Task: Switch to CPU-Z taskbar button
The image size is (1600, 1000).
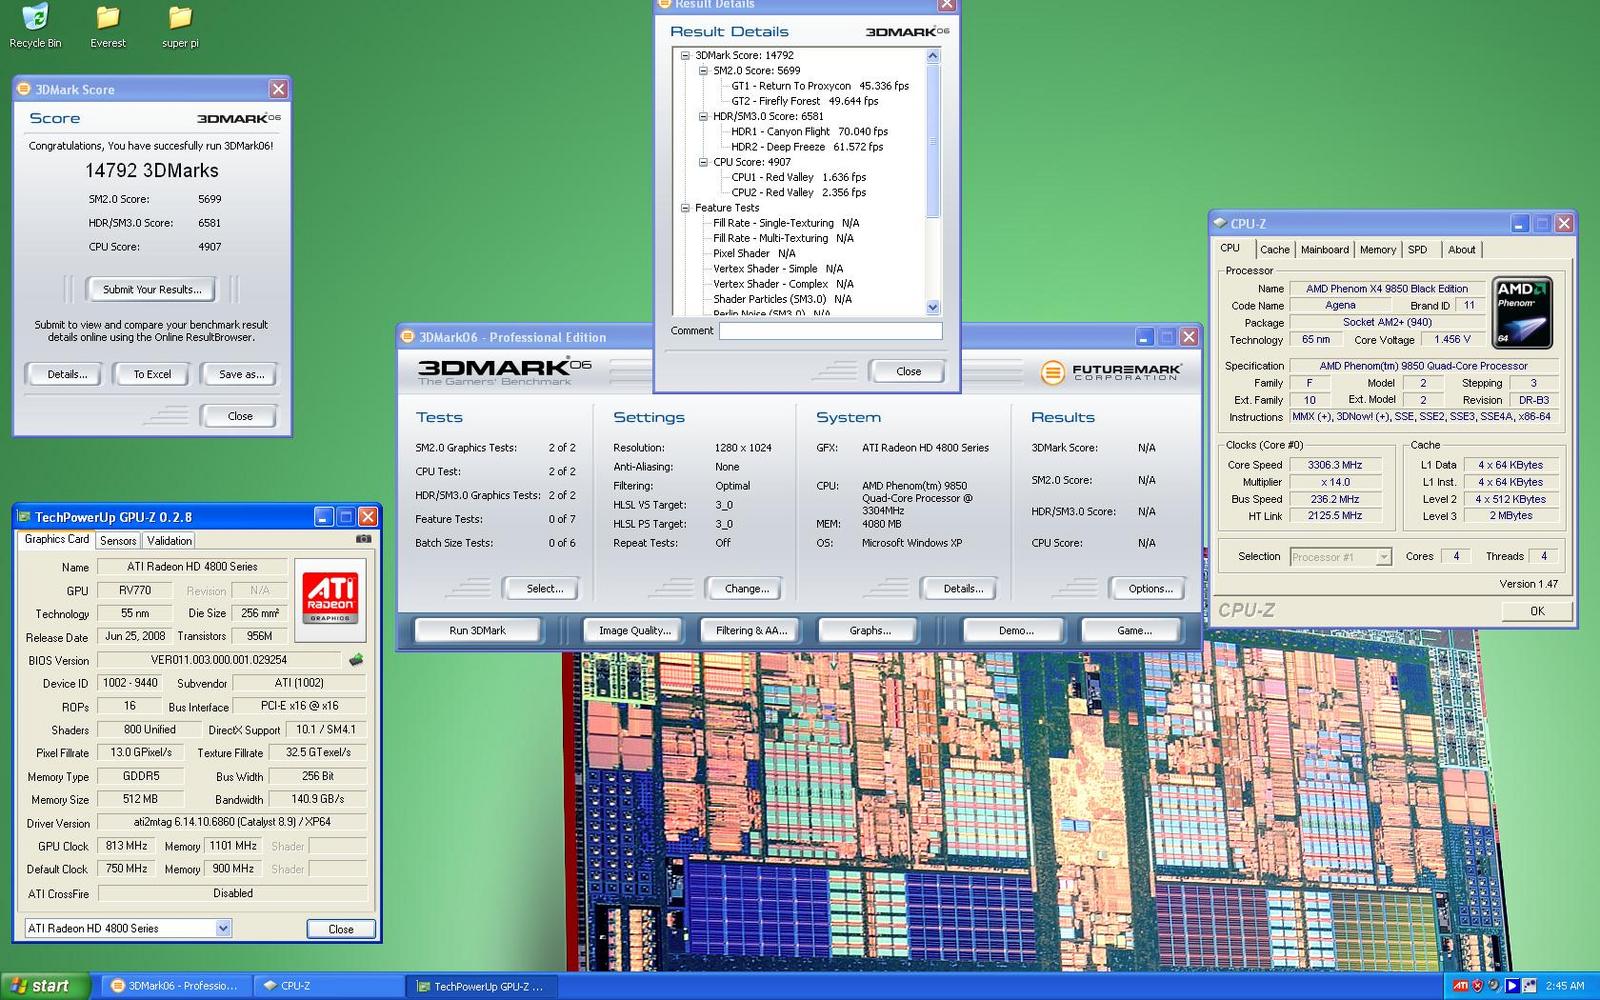Action: 328,986
